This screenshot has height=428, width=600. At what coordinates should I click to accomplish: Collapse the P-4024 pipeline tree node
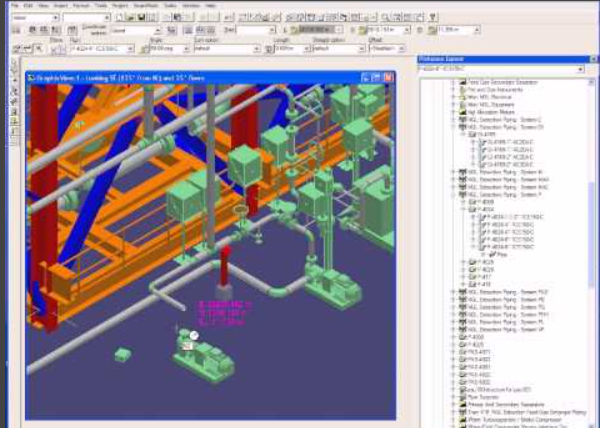pyautogui.click(x=466, y=208)
